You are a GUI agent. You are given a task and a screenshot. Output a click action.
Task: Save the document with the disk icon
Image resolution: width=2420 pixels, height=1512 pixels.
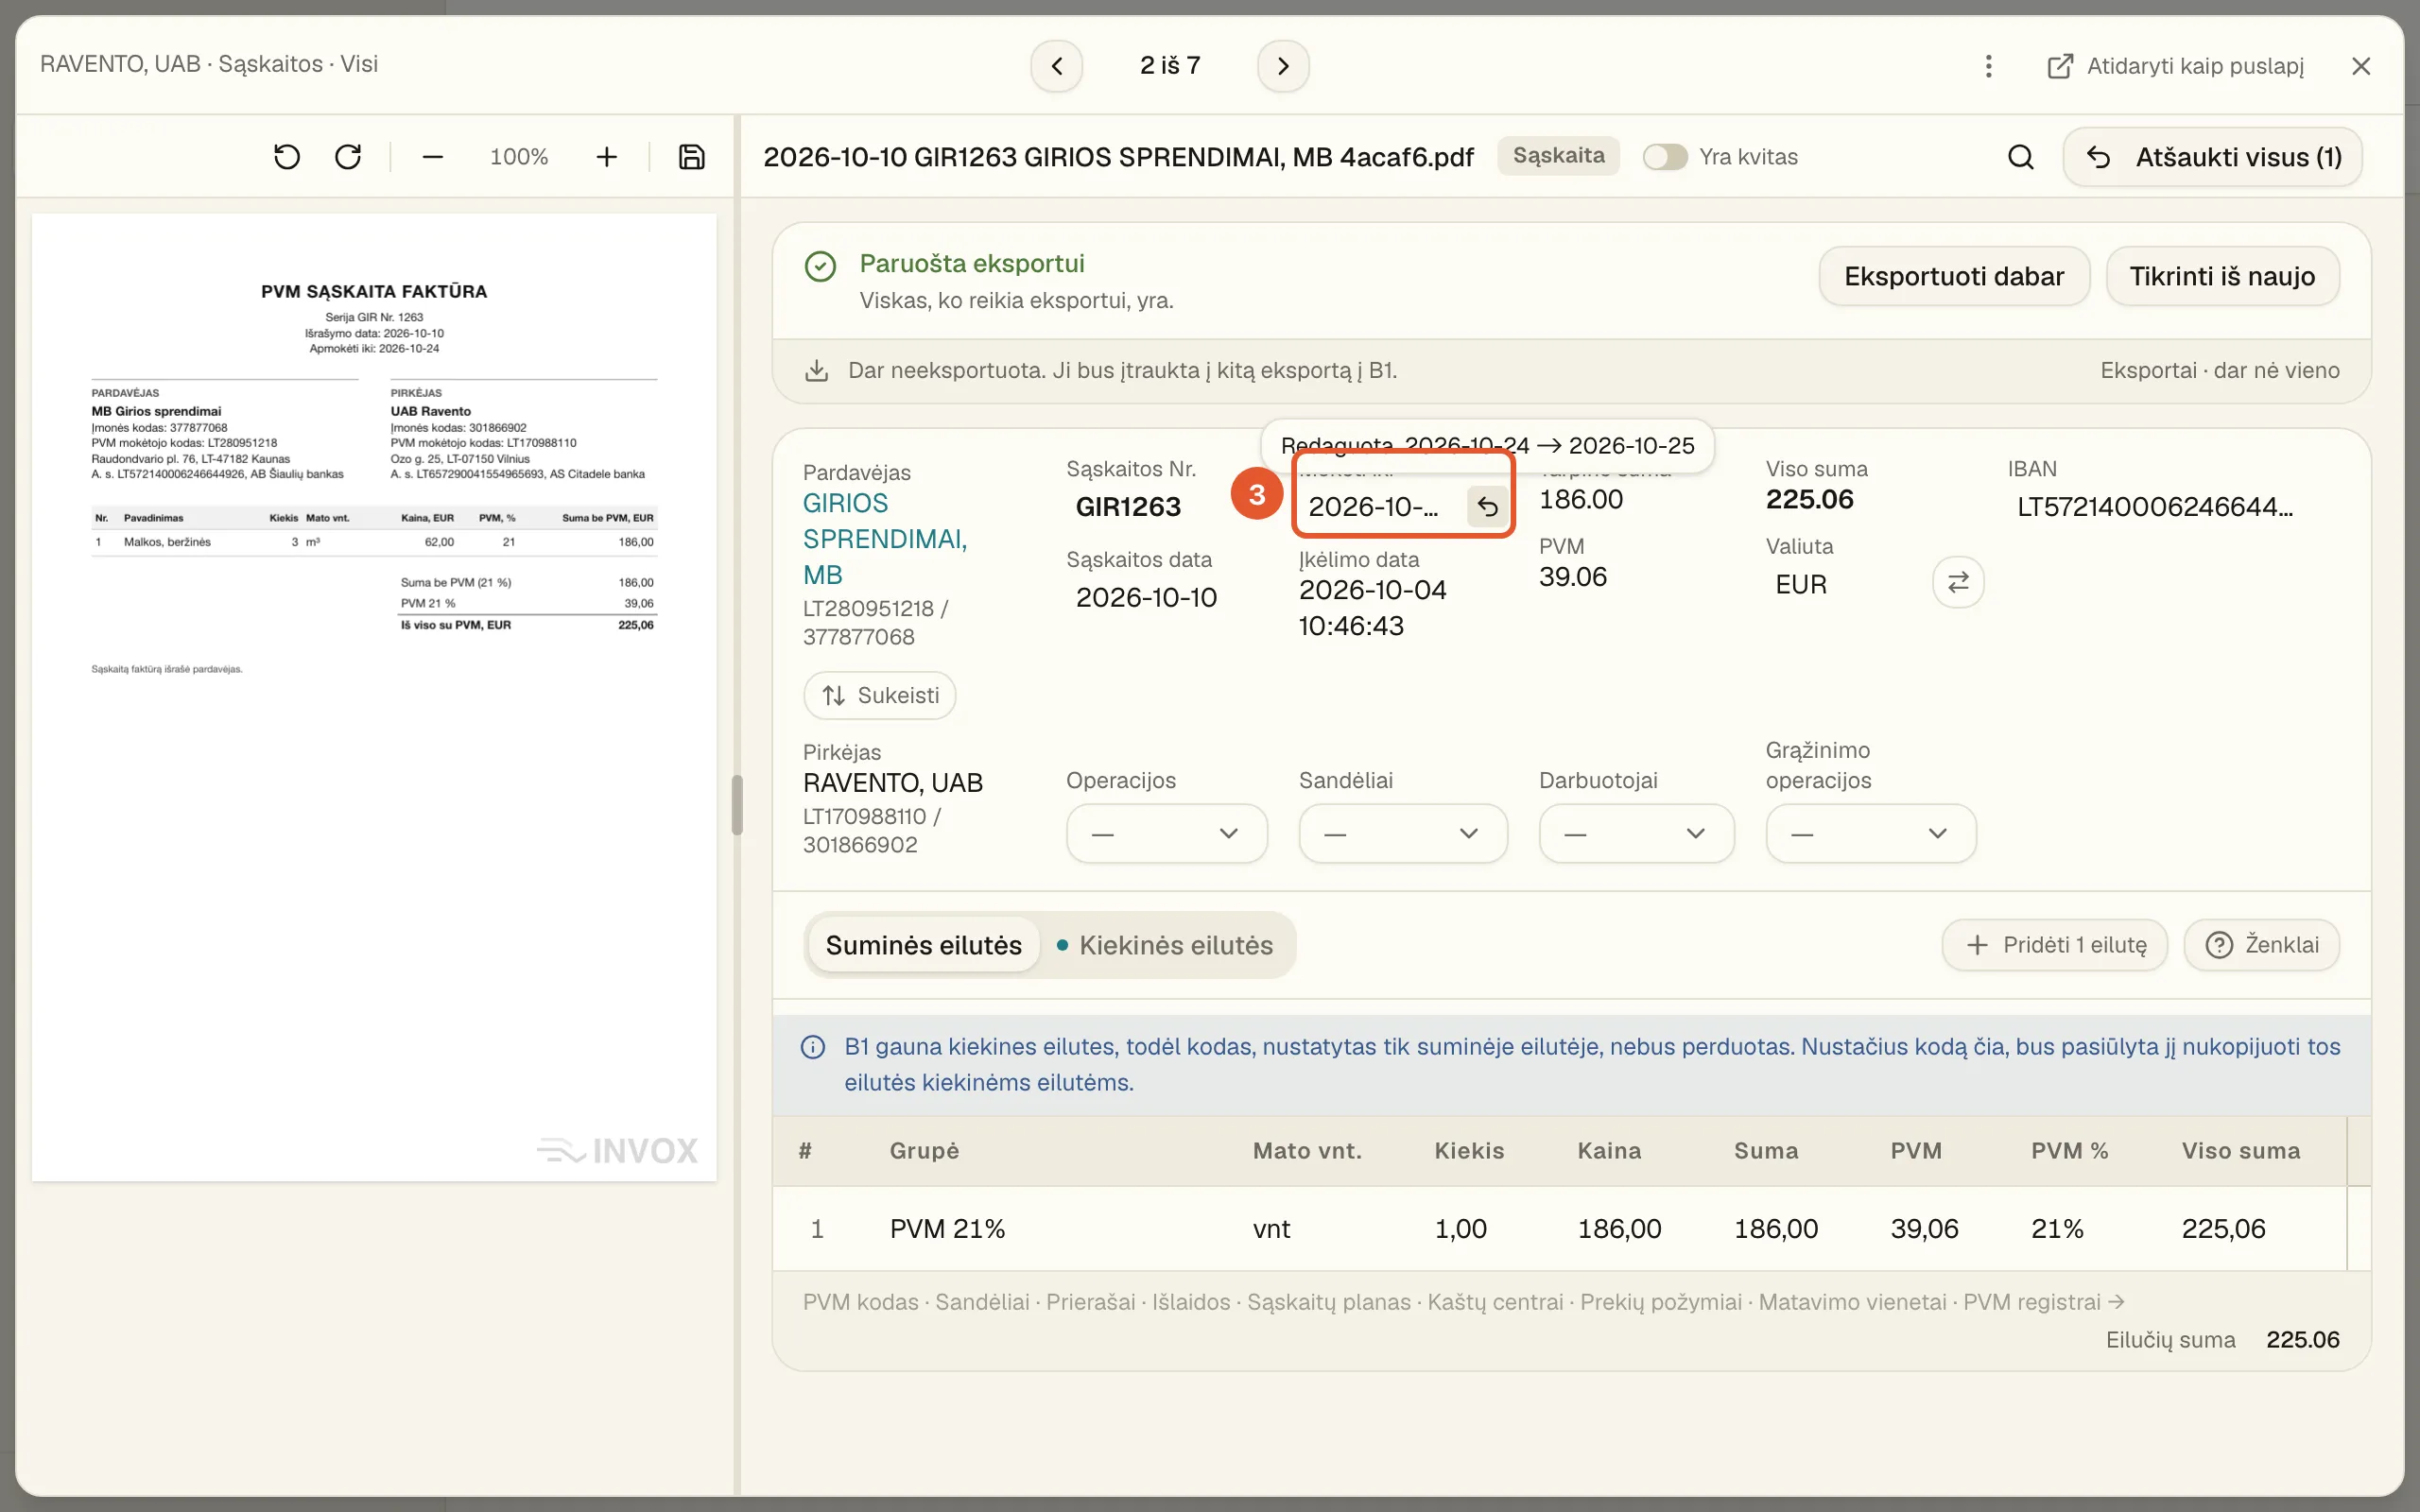click(692, 157)
